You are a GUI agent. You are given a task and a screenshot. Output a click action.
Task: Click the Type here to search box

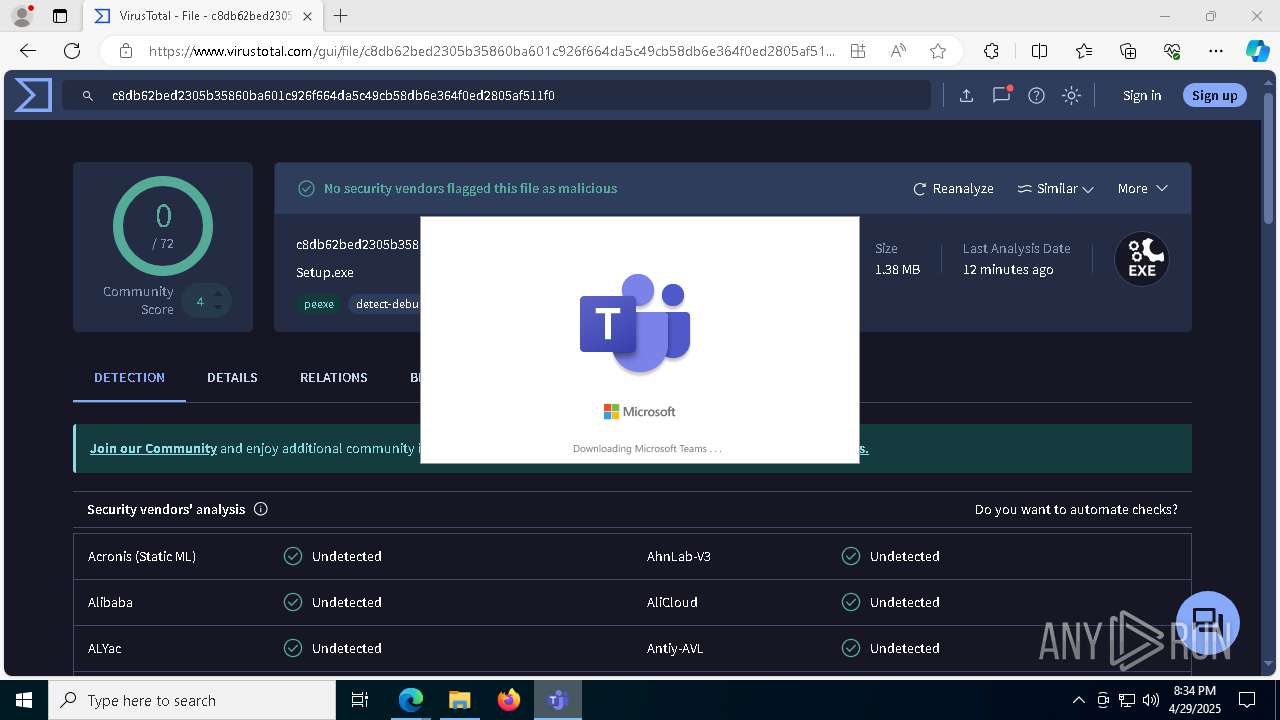[192, 700]
